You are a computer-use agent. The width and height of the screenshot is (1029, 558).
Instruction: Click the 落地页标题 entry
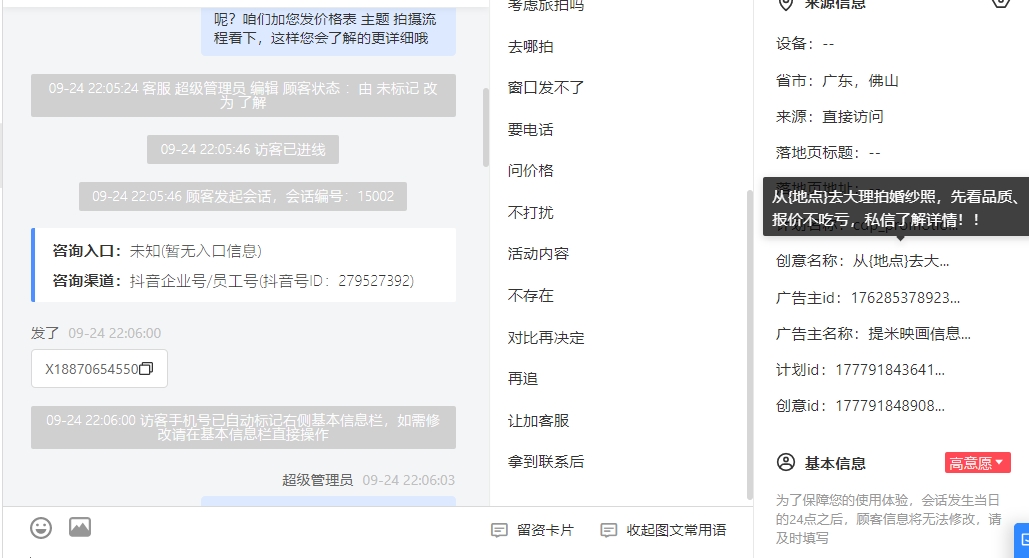tap(828, 153)
